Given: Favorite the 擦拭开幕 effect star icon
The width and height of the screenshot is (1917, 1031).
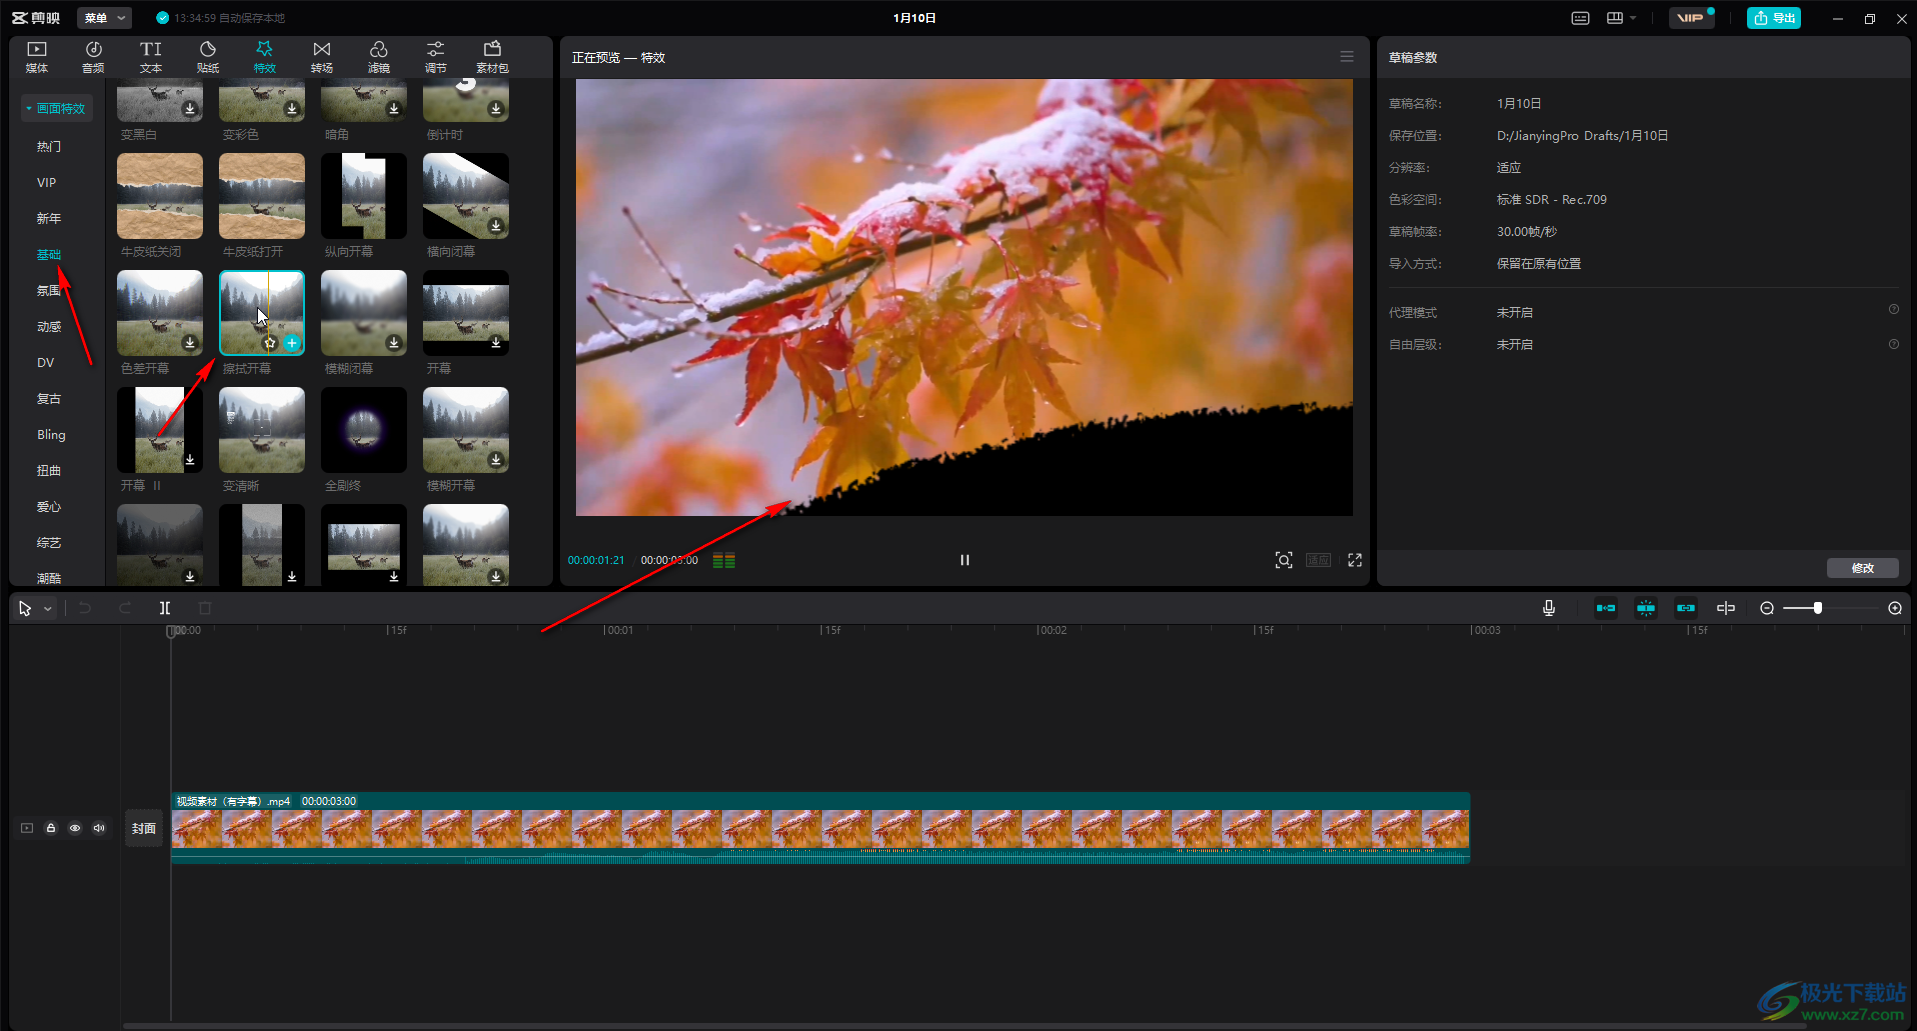Looking at the screenshot, I should (270, 343).
